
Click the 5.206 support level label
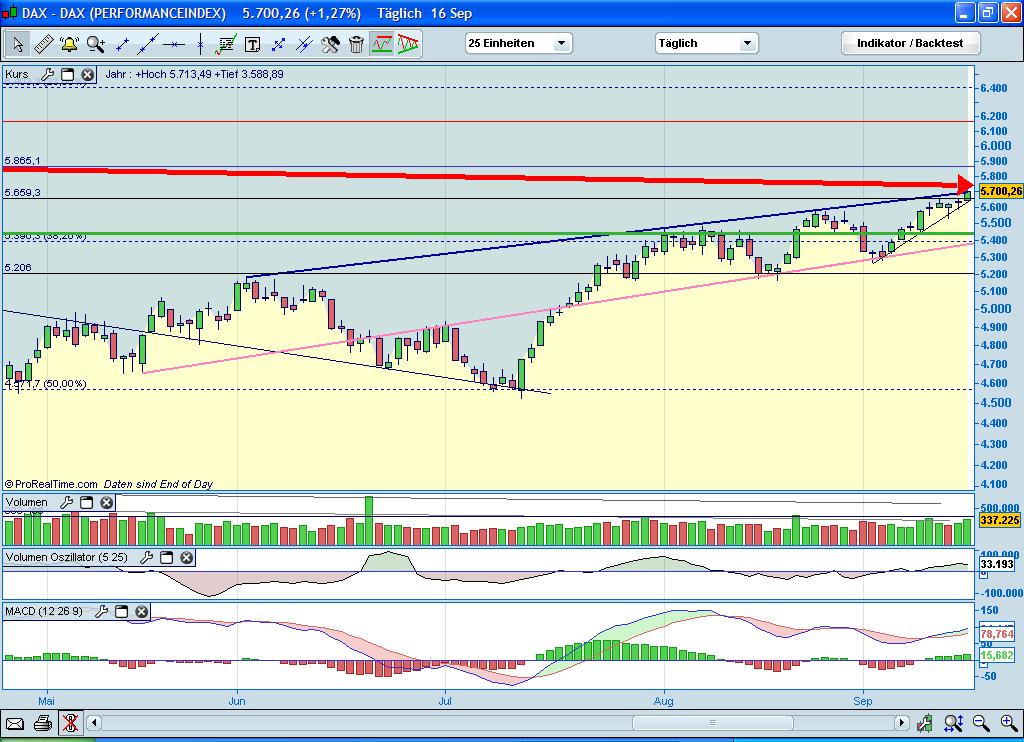[x=18, y=267]
